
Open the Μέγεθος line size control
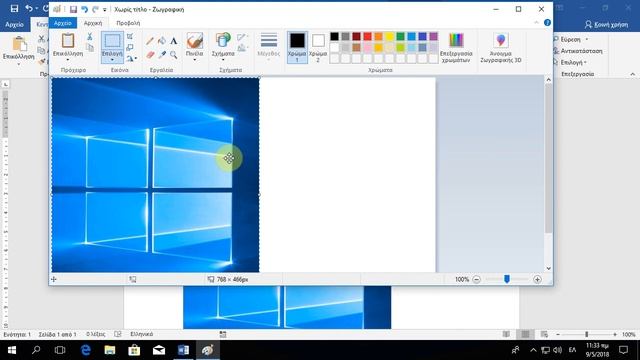(x=269, y=46)
